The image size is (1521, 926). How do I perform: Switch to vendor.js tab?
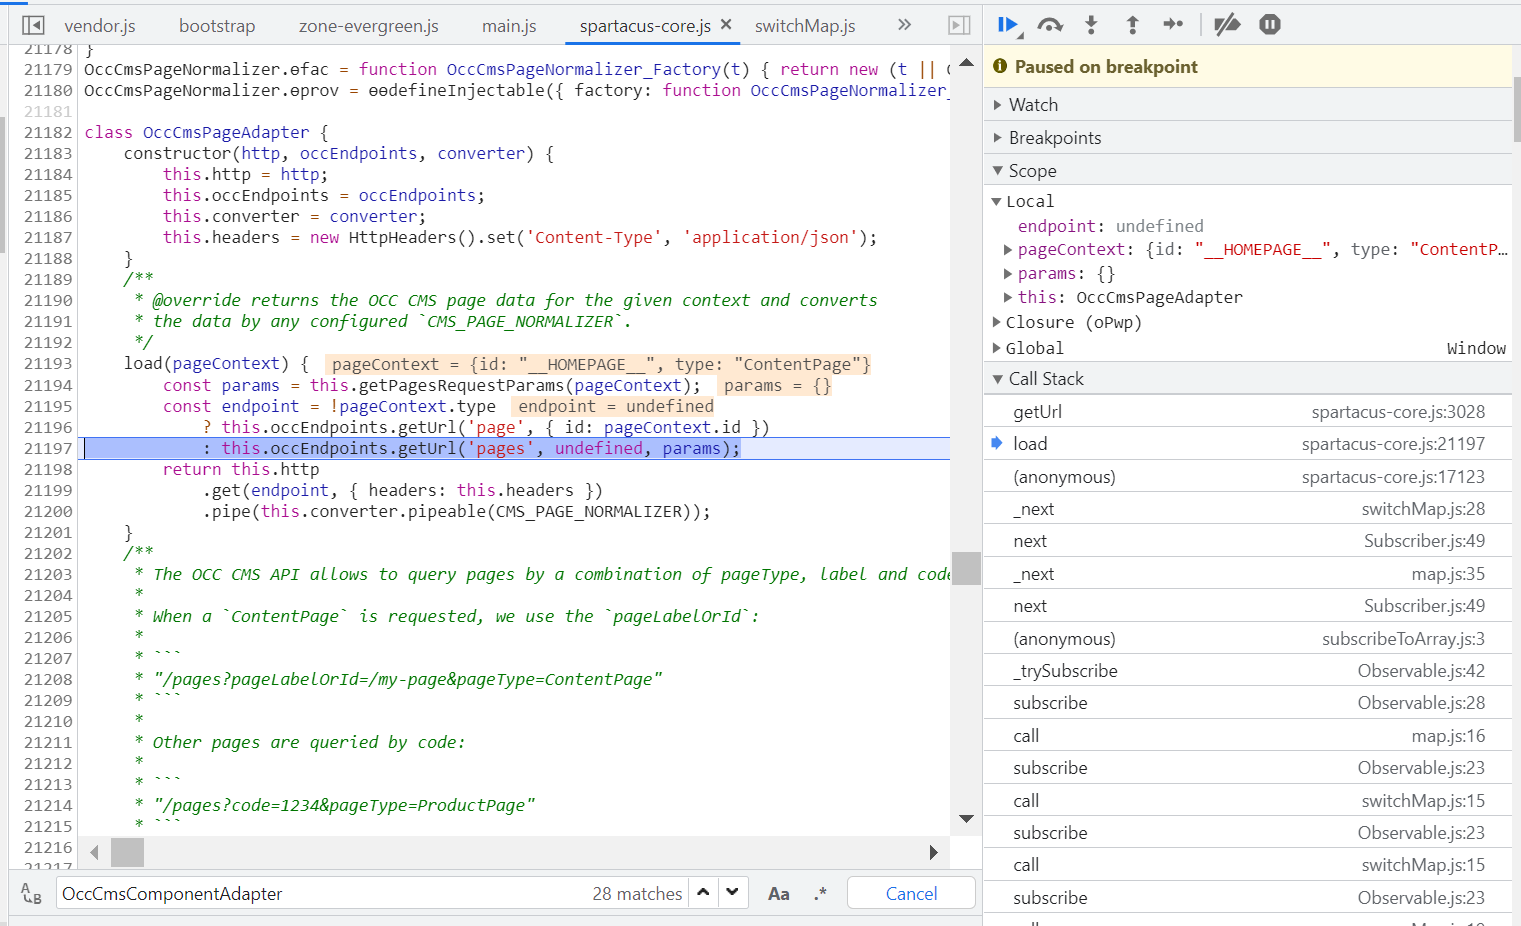[100, 26]
